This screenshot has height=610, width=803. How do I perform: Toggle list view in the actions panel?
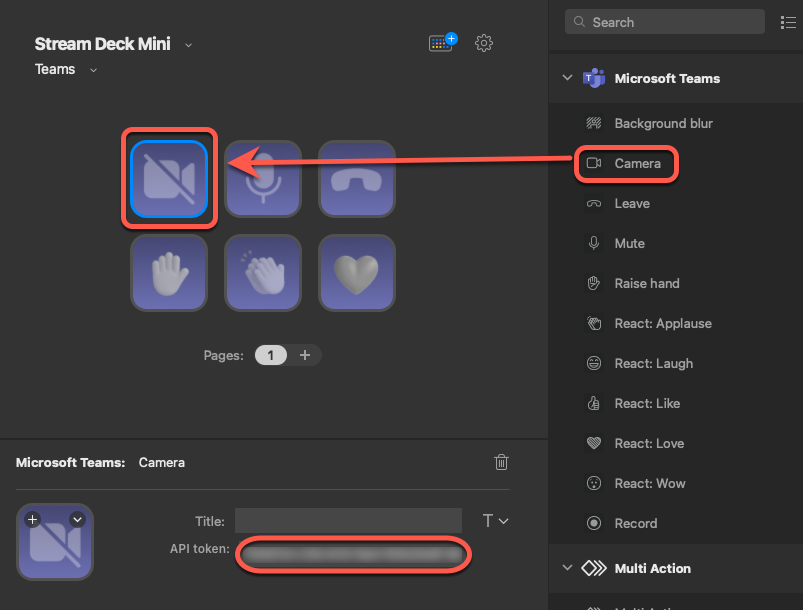tap(788, 21)
